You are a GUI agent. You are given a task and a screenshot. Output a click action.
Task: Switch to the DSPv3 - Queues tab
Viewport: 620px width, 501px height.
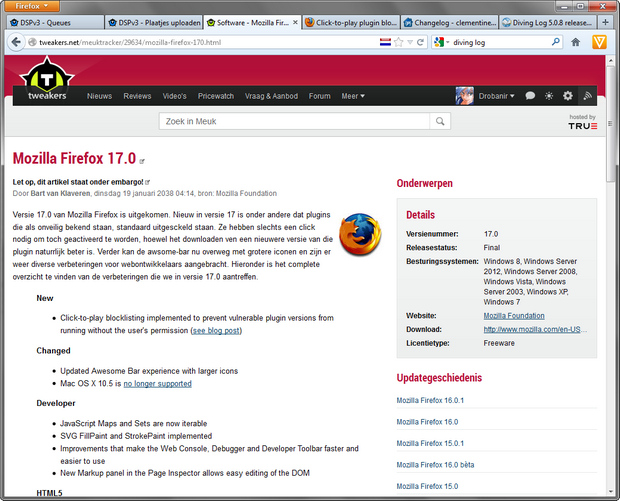point(55,23)
